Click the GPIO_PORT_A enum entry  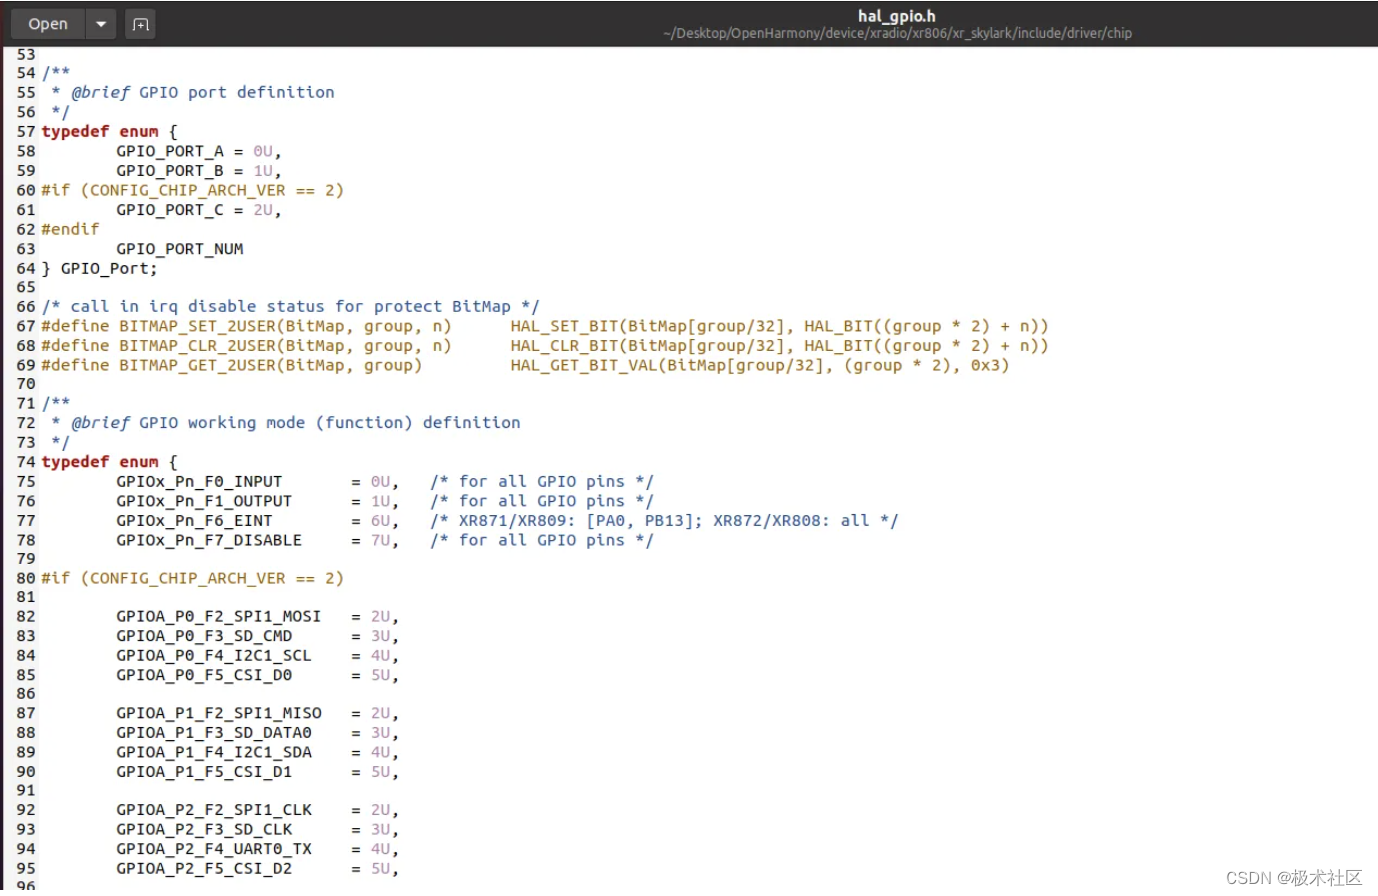(170, 151)
